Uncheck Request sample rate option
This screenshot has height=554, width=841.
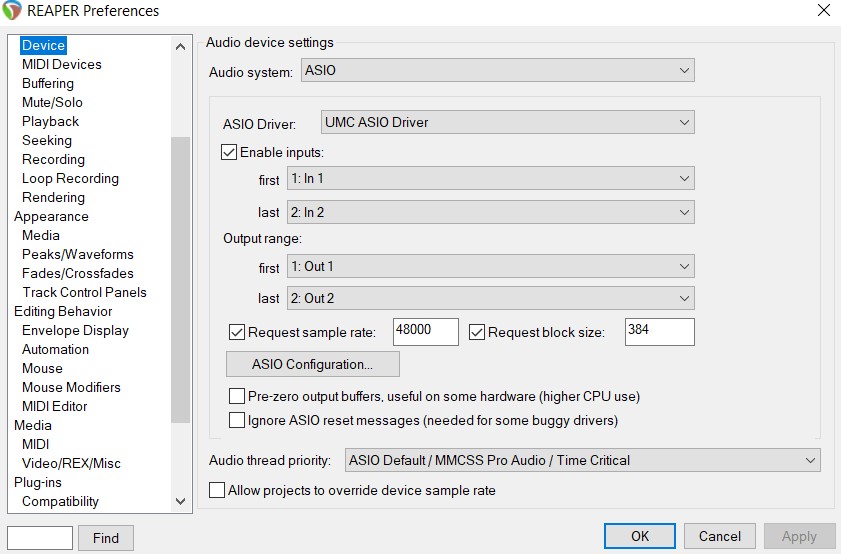(x=237, y=332)
